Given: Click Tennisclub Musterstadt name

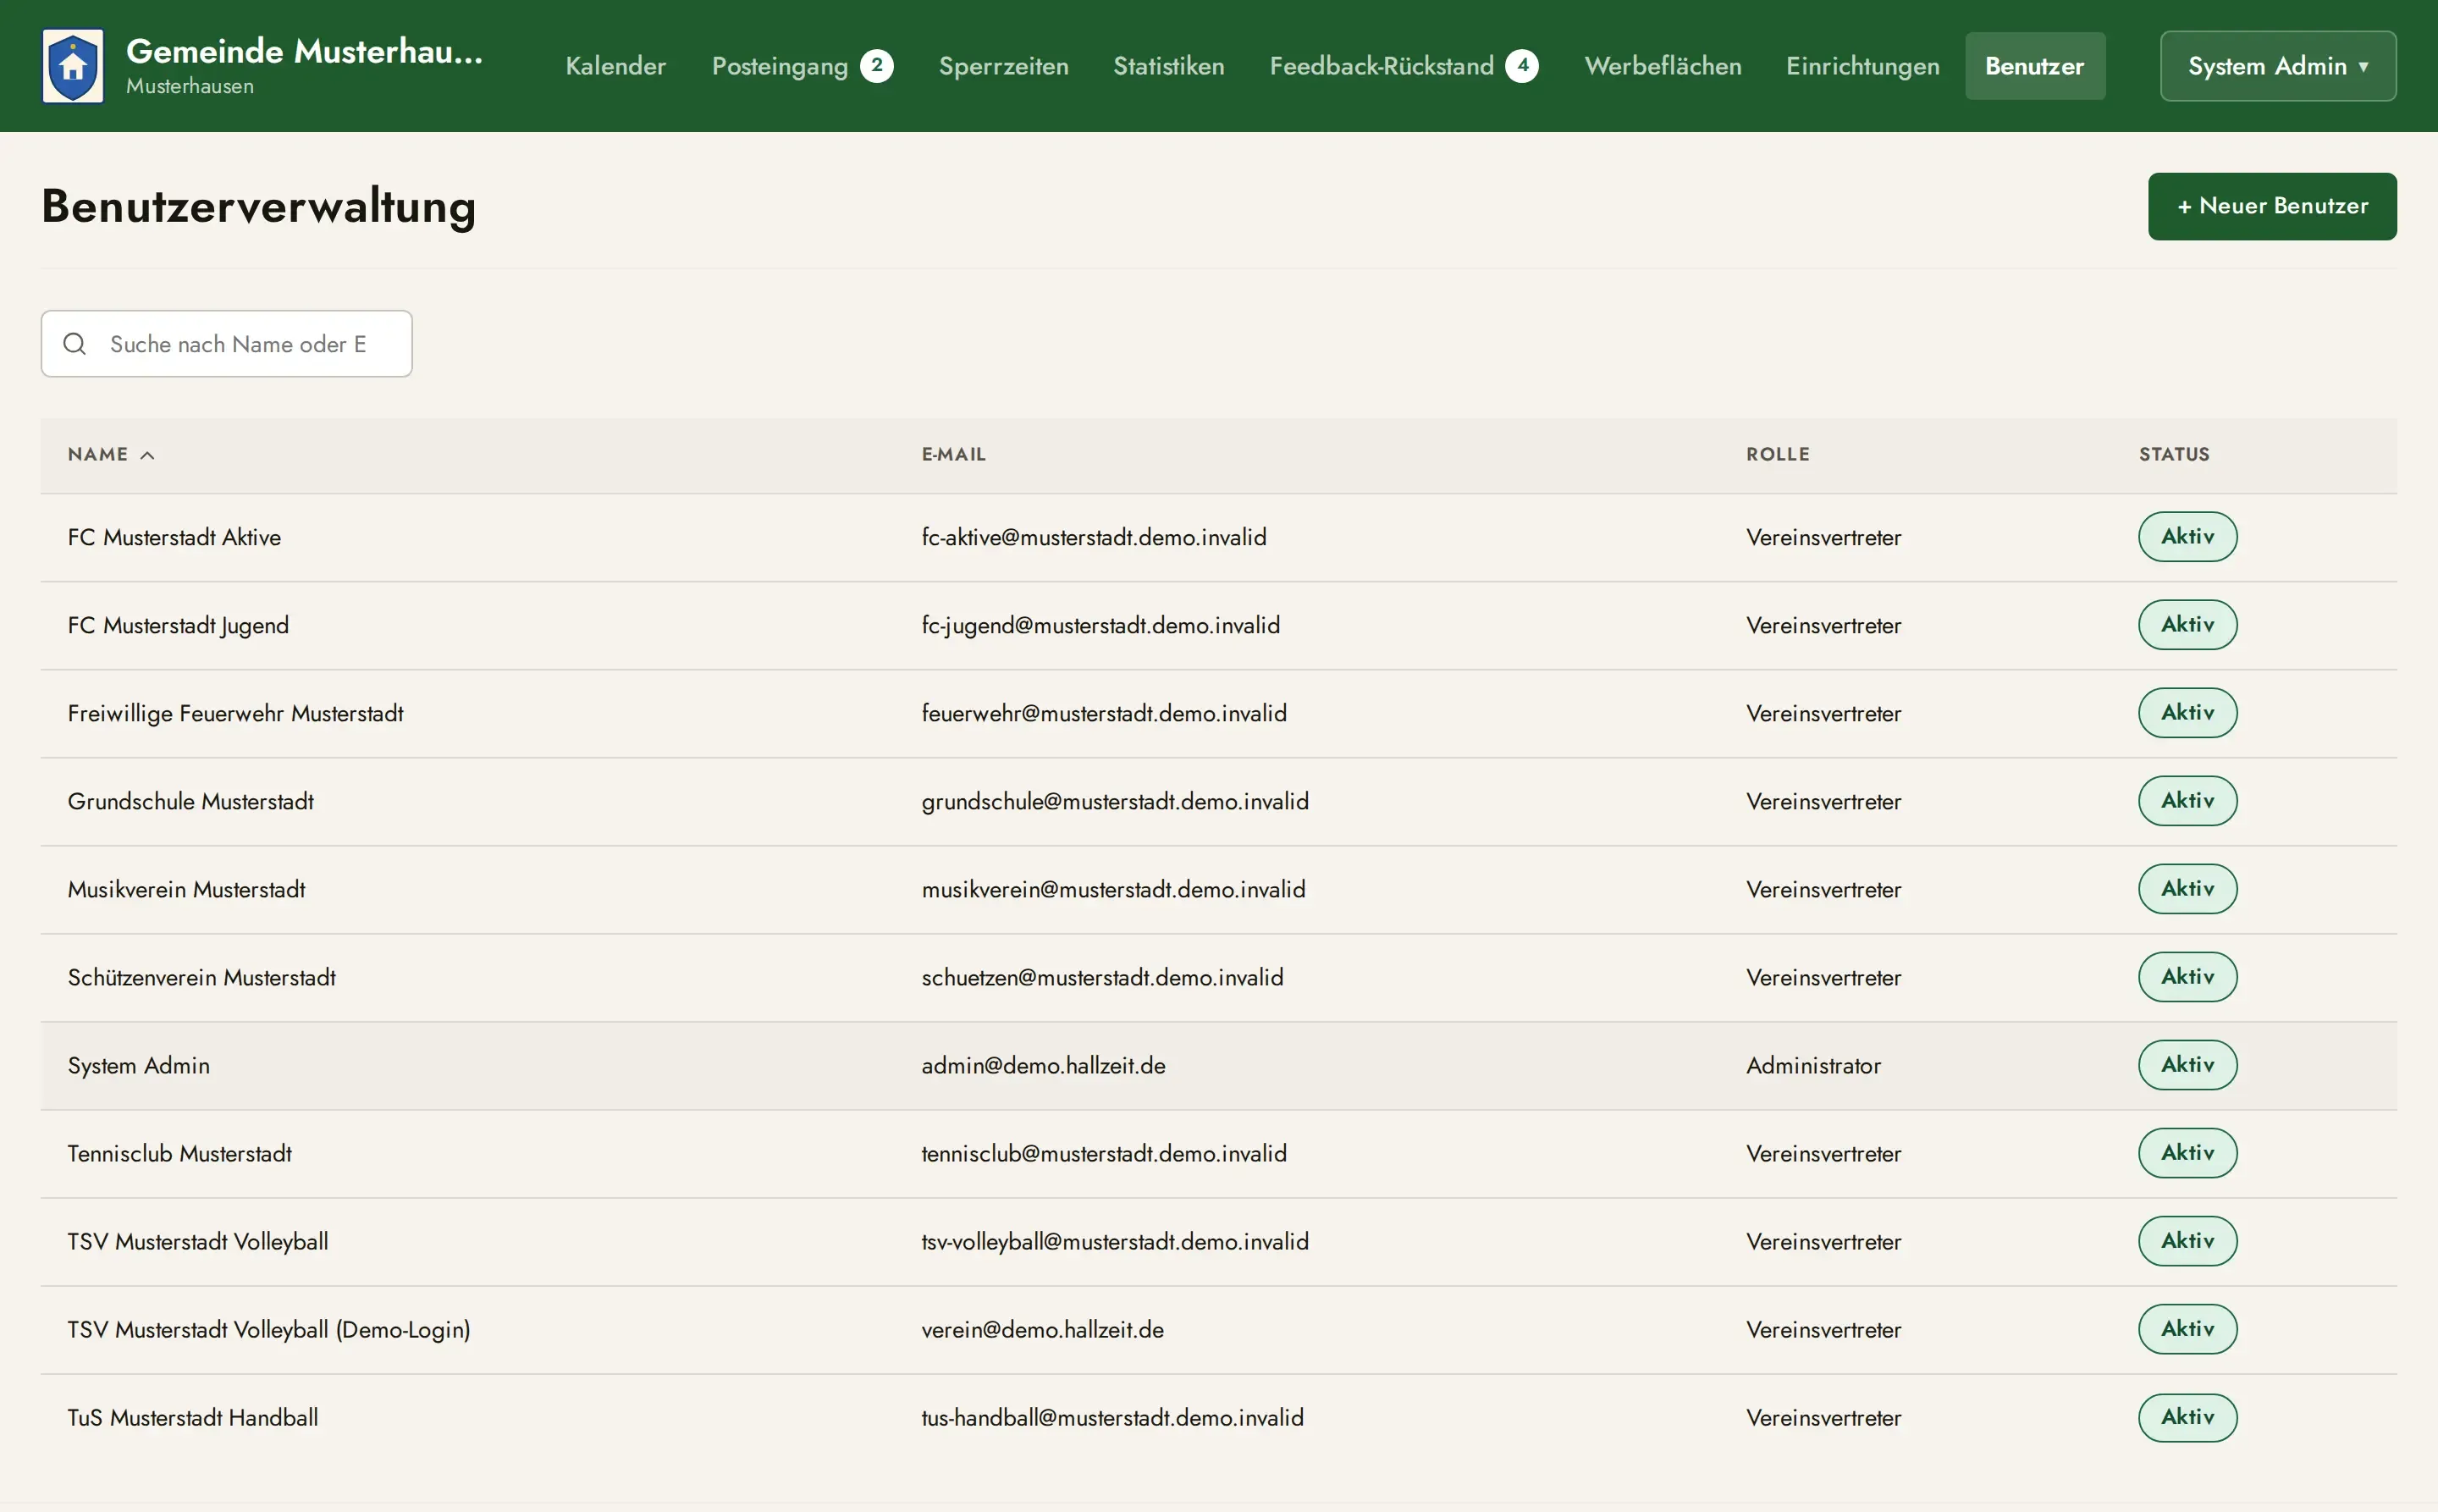Looking at the screenshot, I should pos(179,1154).
